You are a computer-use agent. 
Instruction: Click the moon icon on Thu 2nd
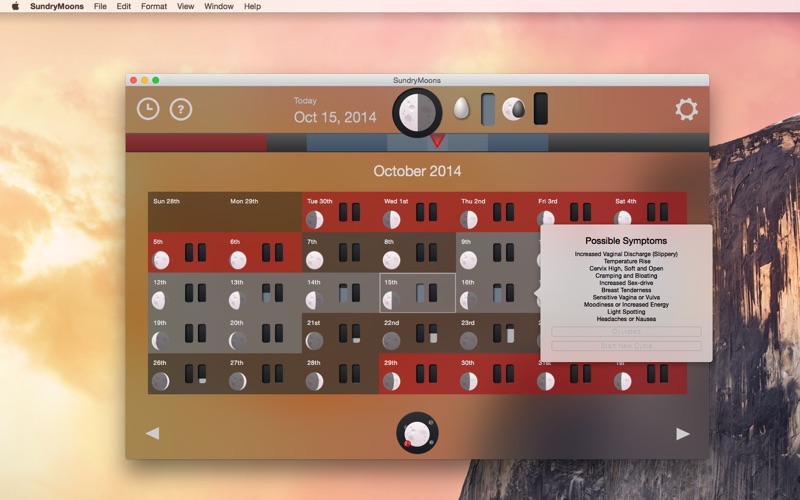[x=469, y=220]
